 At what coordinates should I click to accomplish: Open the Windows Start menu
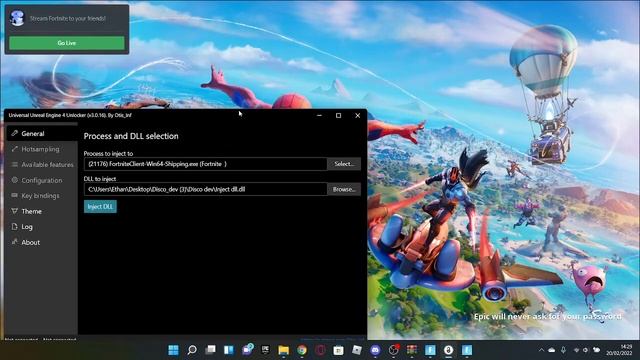pyautogui.click(x=173, y=350)
